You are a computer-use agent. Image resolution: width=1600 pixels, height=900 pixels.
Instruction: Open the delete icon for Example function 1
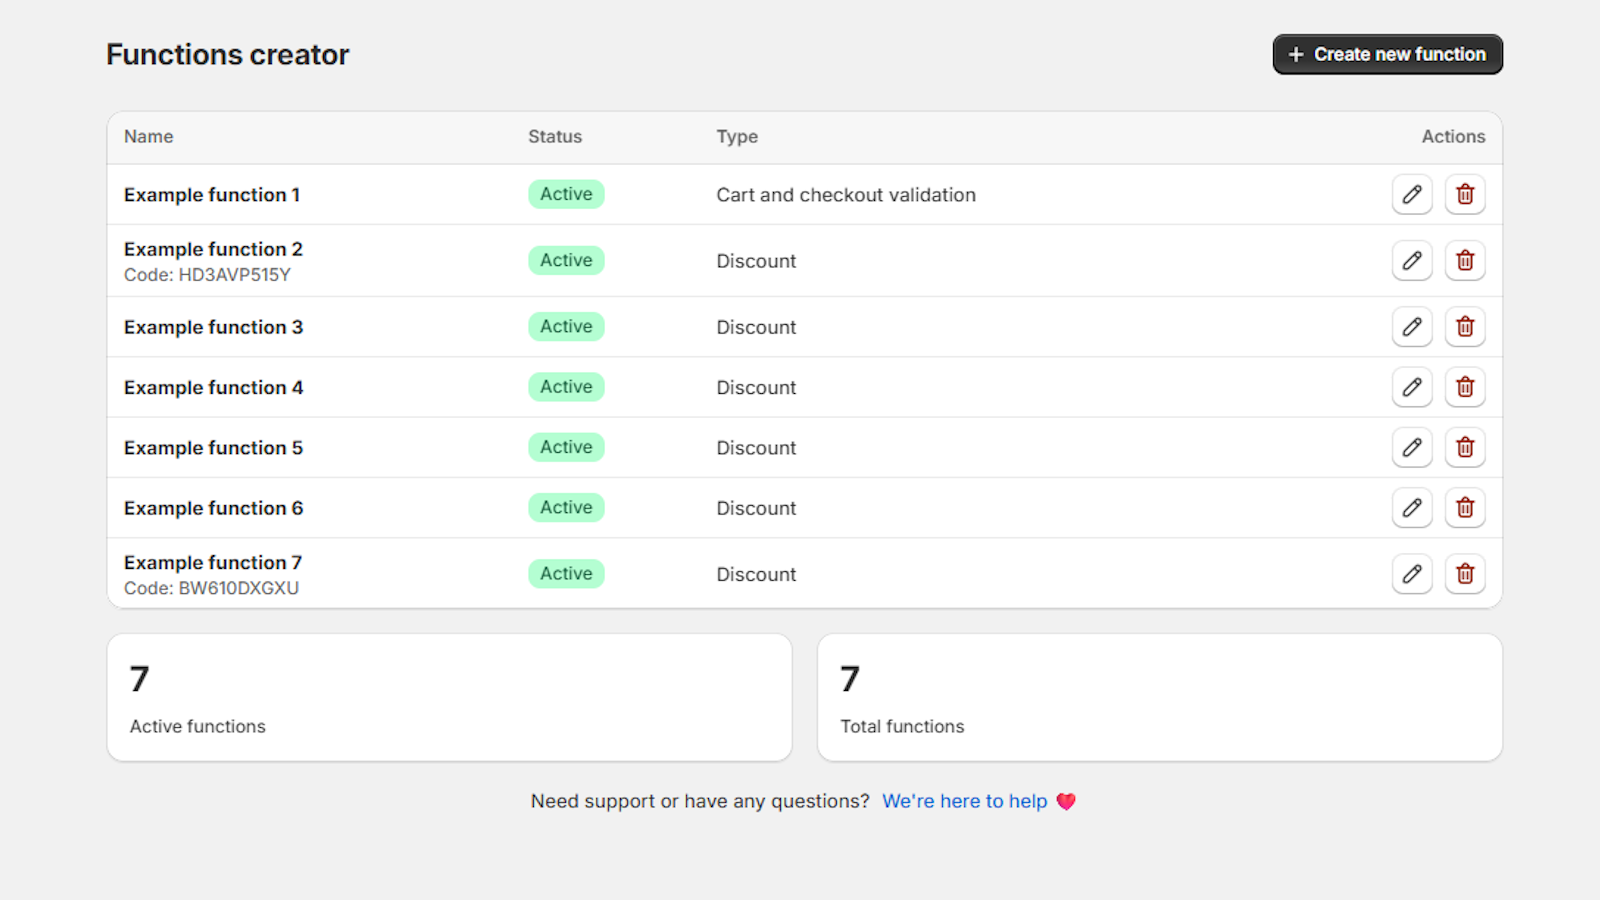(1465, 194)
